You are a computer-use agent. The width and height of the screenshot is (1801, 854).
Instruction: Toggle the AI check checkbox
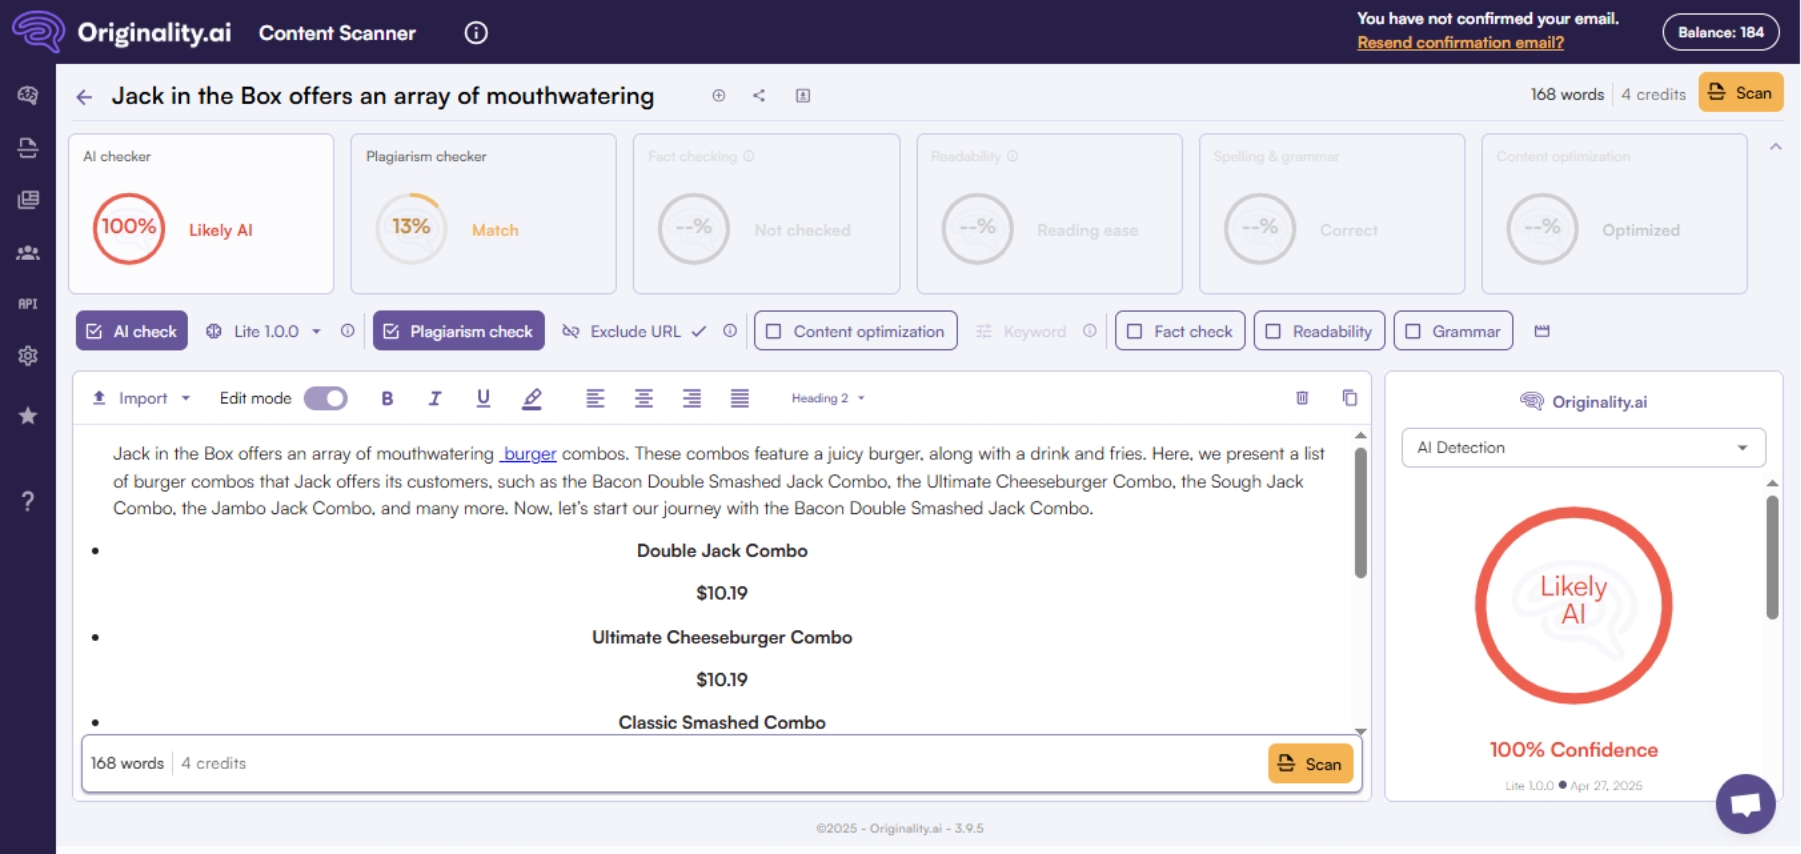click(x=94, y=331)
